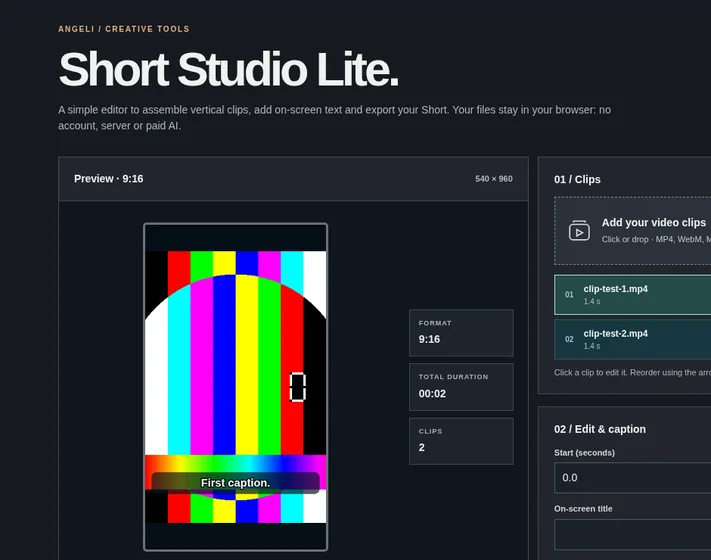The width and height of the screenshot is (711, 560).
Task: Select clip-test-2.mp4 in clips list
Action: coord(633,339)
